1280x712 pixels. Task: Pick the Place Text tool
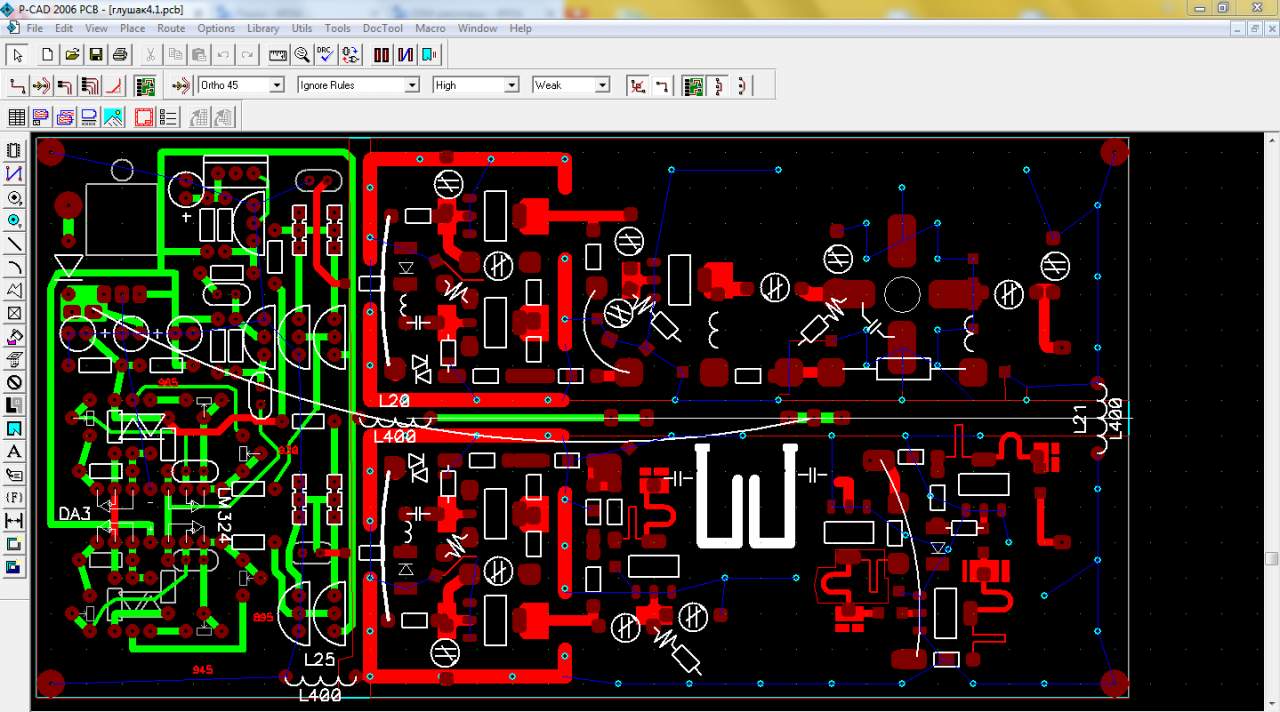[x=14, y=452]
